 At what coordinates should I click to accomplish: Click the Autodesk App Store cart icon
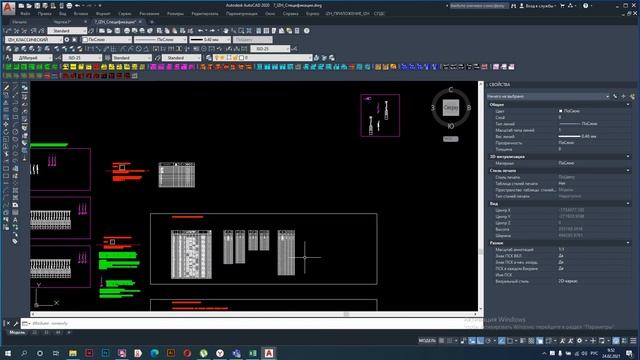[x=562, y=6]
